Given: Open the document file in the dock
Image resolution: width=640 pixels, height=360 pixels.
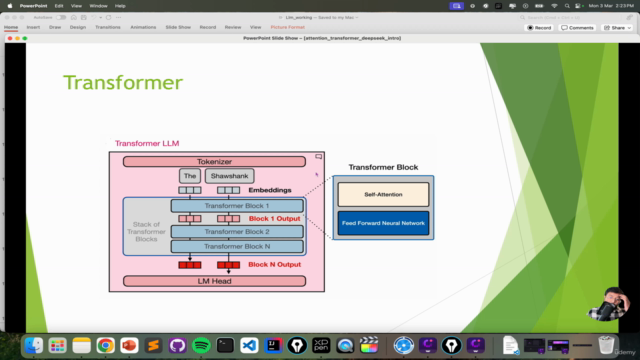Looking at the screenshot, I should tap(511, 346).
